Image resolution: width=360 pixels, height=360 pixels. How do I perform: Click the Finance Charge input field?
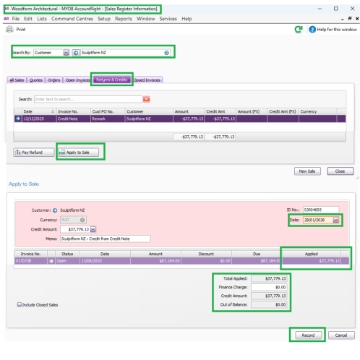click(x=269, y=287)
